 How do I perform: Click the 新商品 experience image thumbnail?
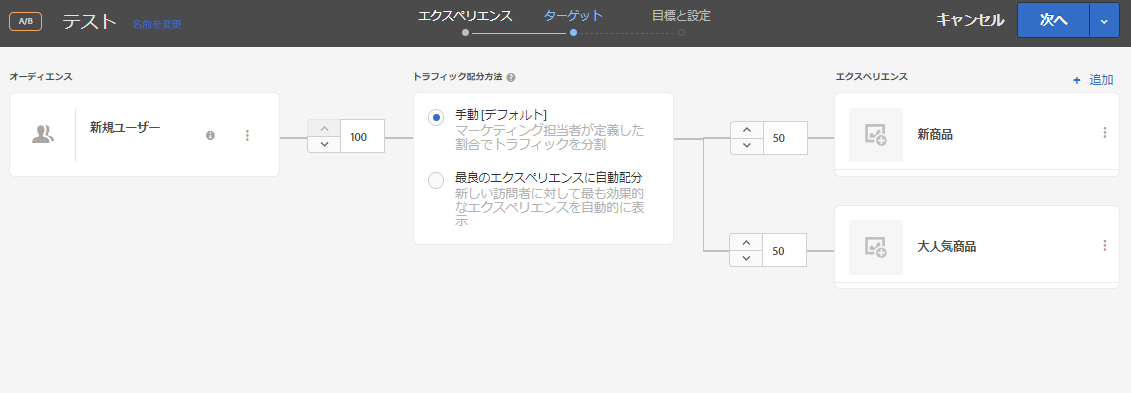click(x=876, y=135)
